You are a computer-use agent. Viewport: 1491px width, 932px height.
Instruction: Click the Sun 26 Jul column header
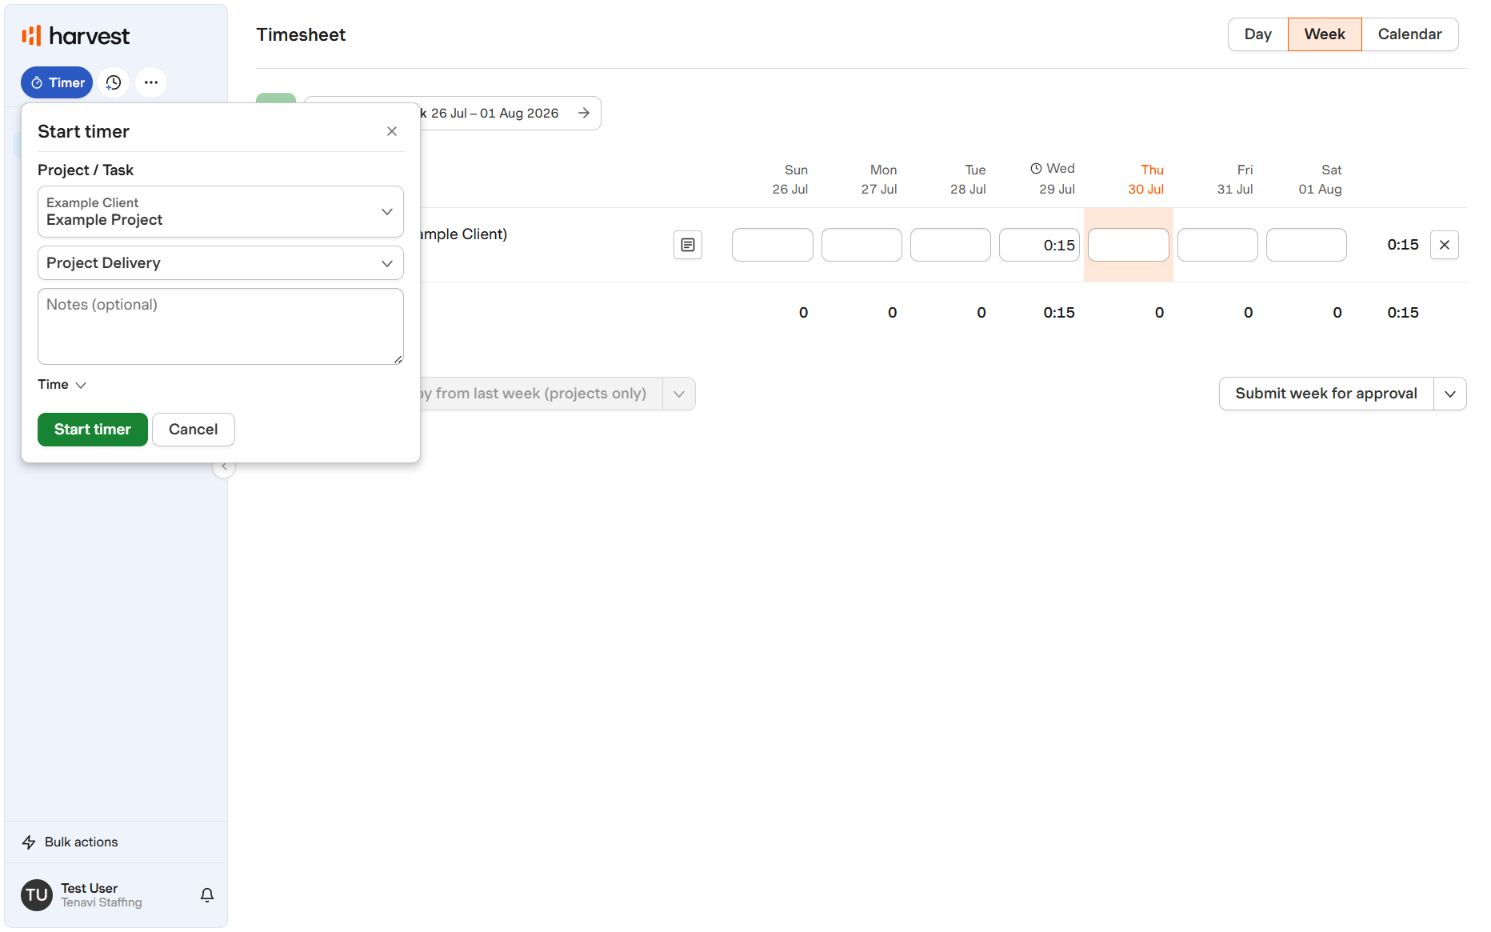click(x=790, y=180)
